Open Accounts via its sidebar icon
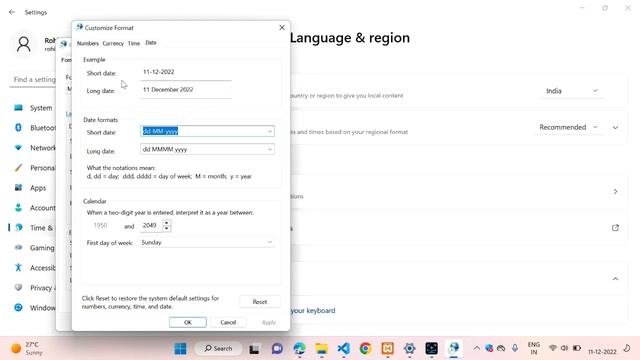Screen dimensions: 640x360 click(x=18, y=207)
